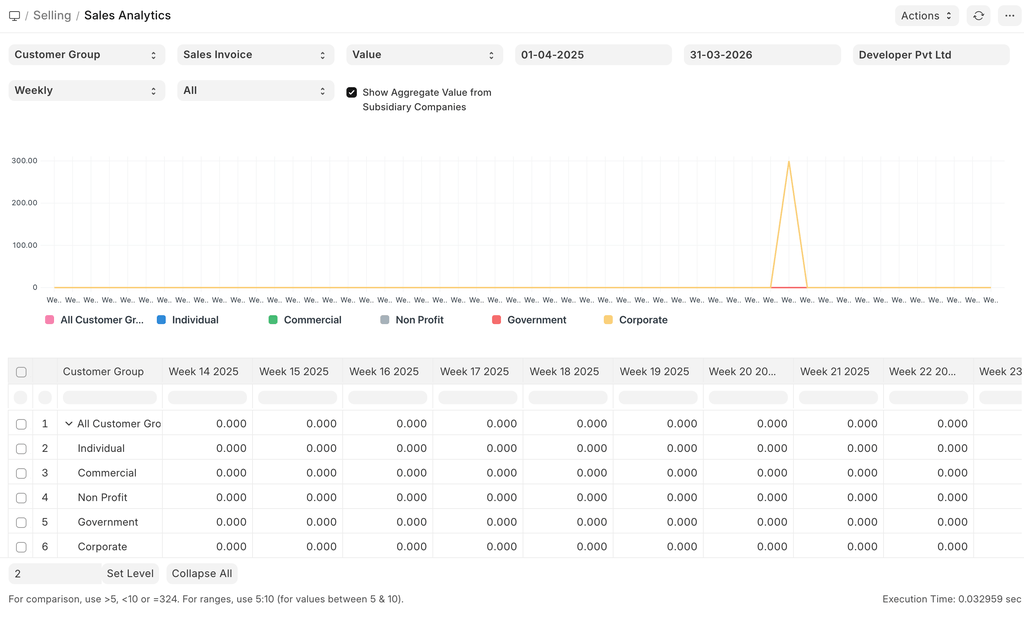Click the desk home icon in breadcrumb
Screen dimensions: 1024x624
pos(14,16)
